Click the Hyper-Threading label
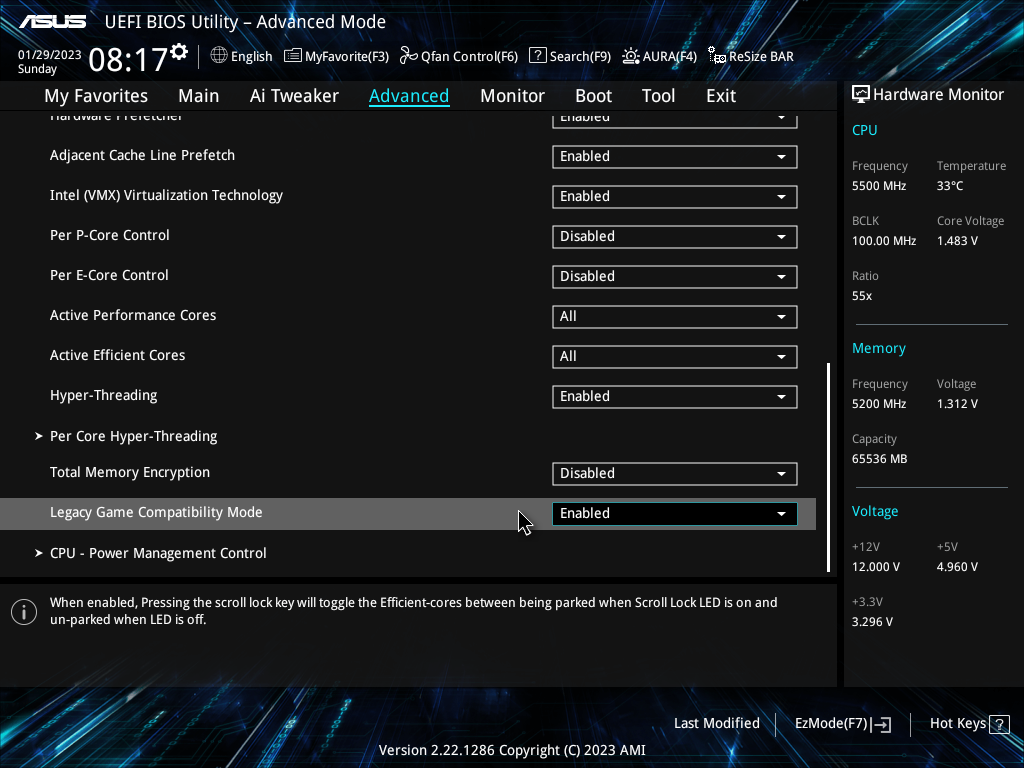The height and width of the screenshot is (768, 1024). 103,396
